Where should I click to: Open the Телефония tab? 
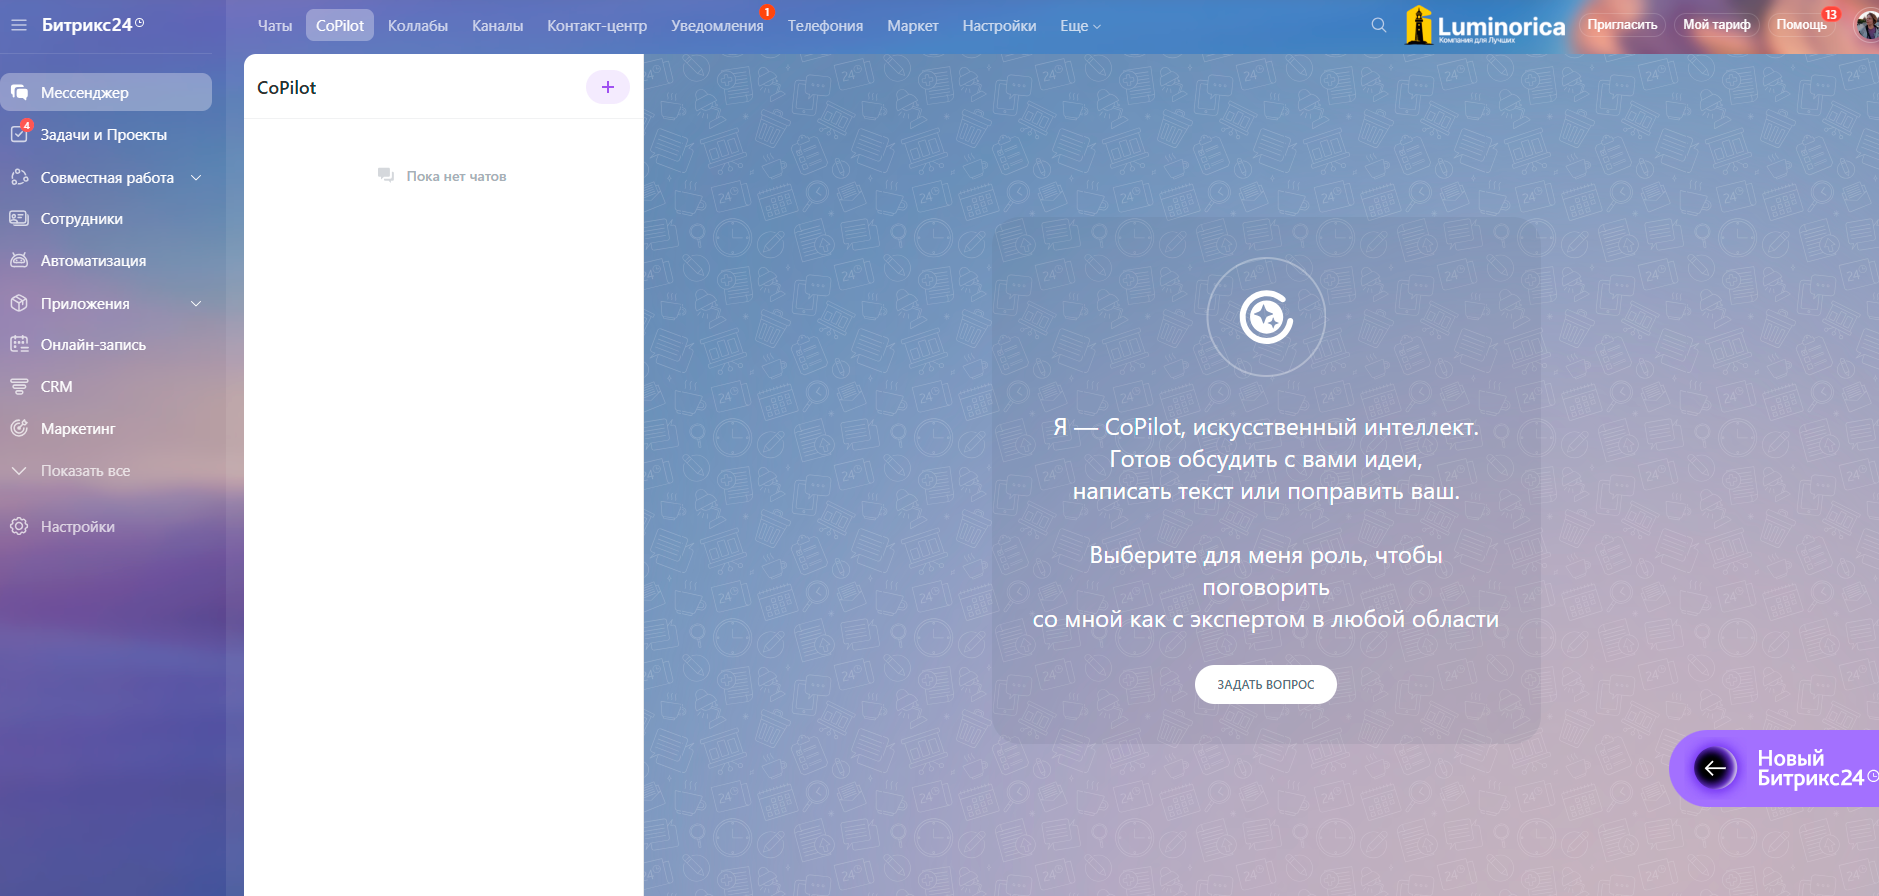point(825,26)
